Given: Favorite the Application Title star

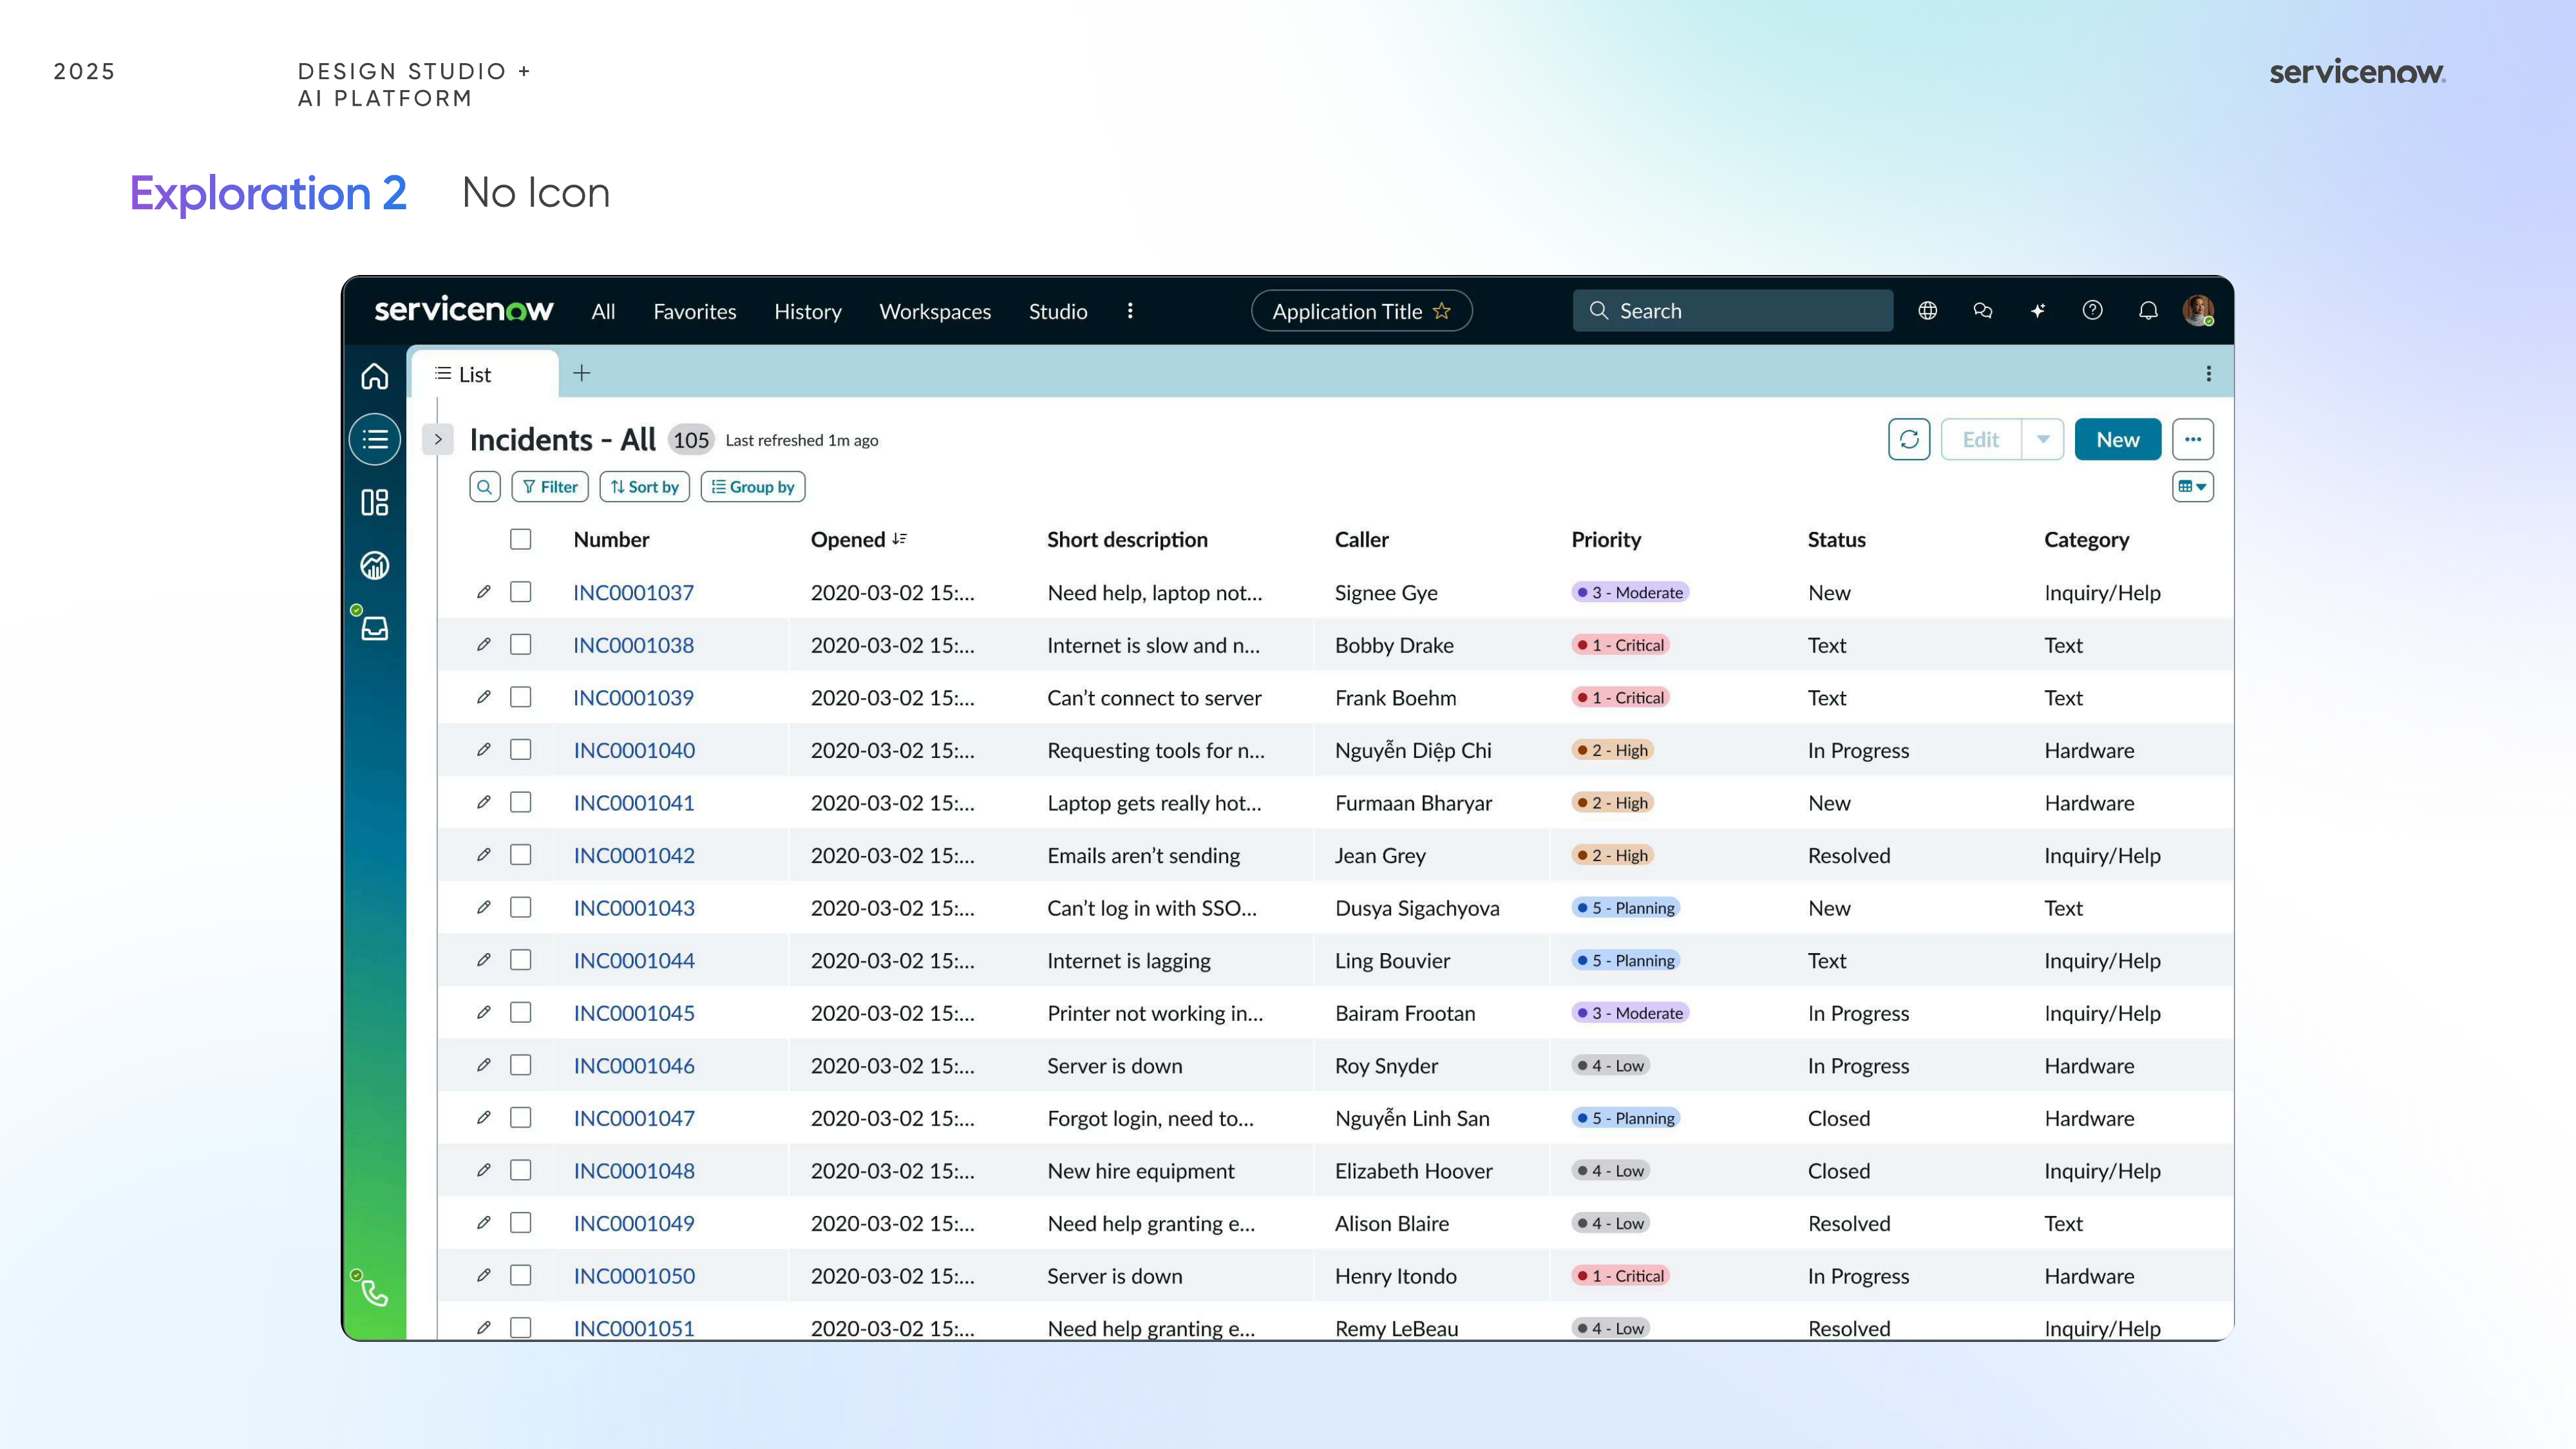Looking at the screenshot, I should pyautogui.click(x=1442, y=311).
